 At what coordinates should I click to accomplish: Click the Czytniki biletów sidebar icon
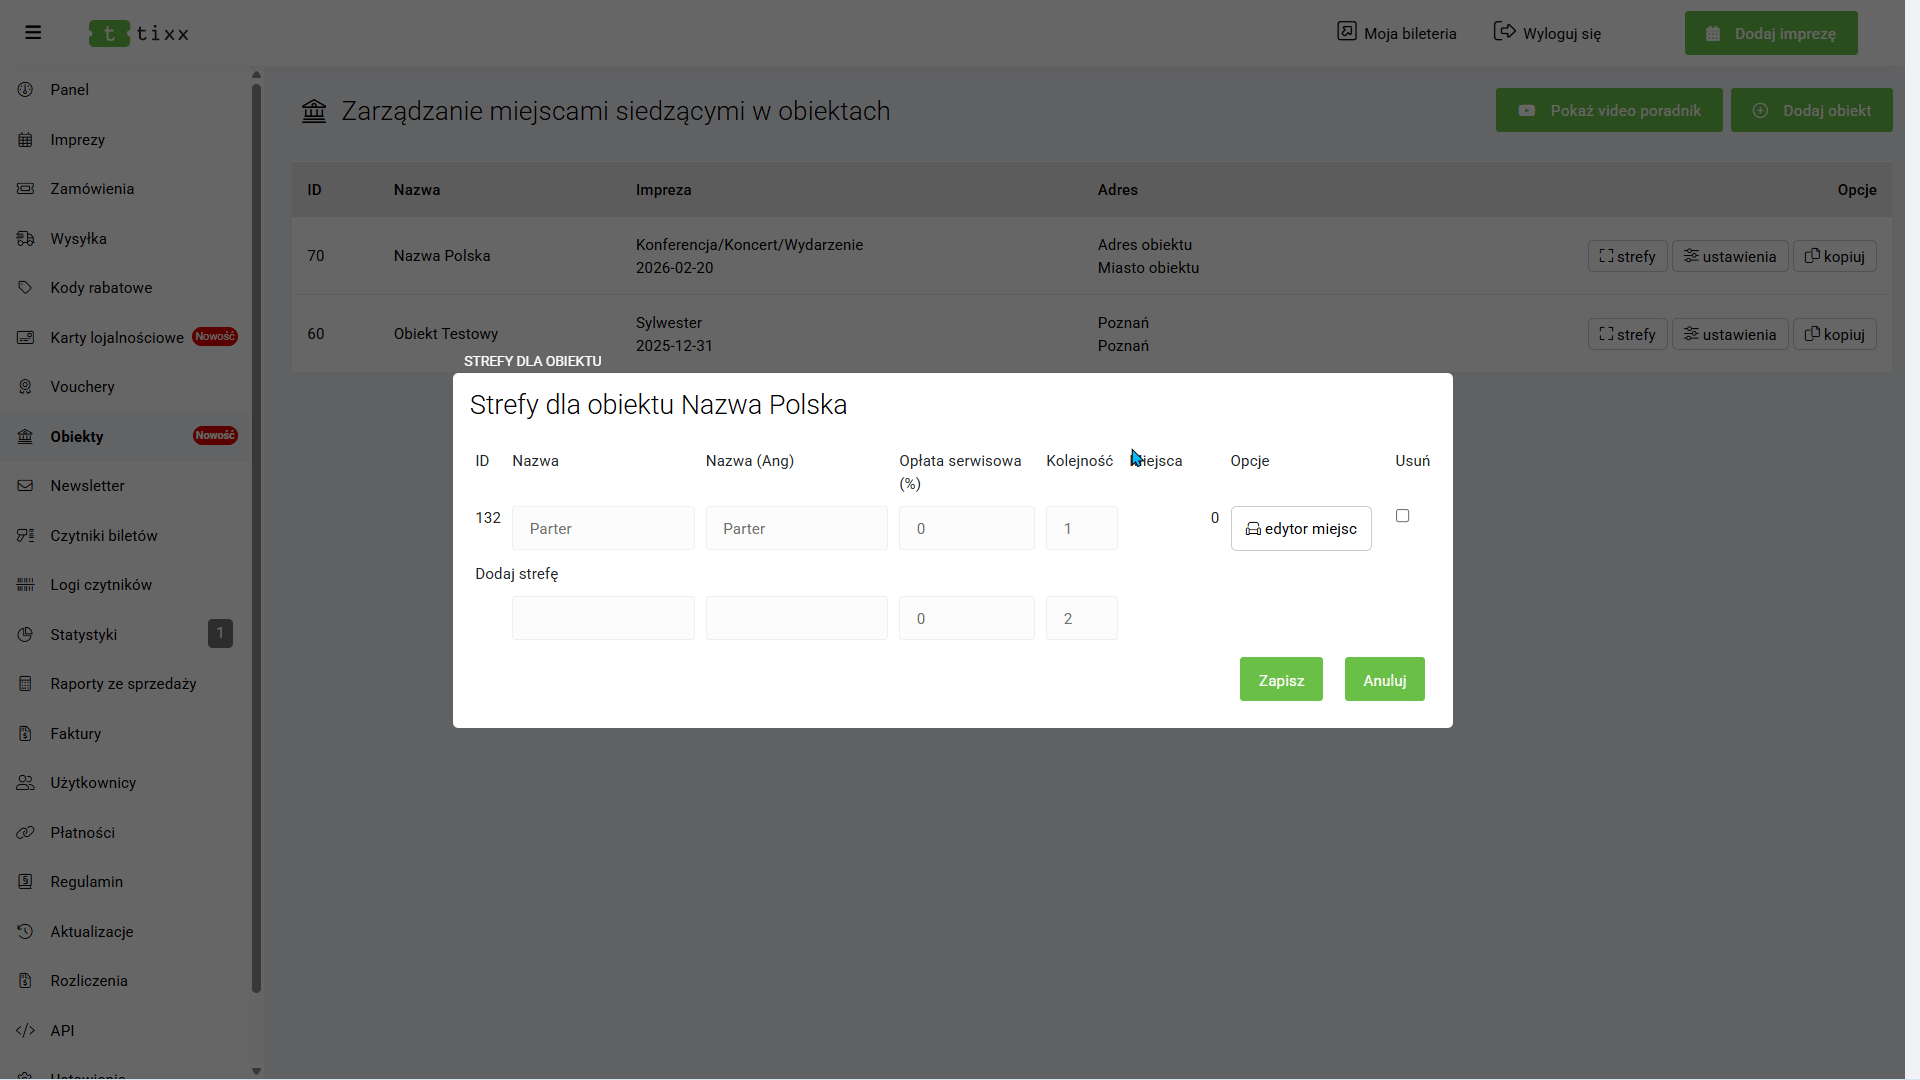tap(25, 536)
